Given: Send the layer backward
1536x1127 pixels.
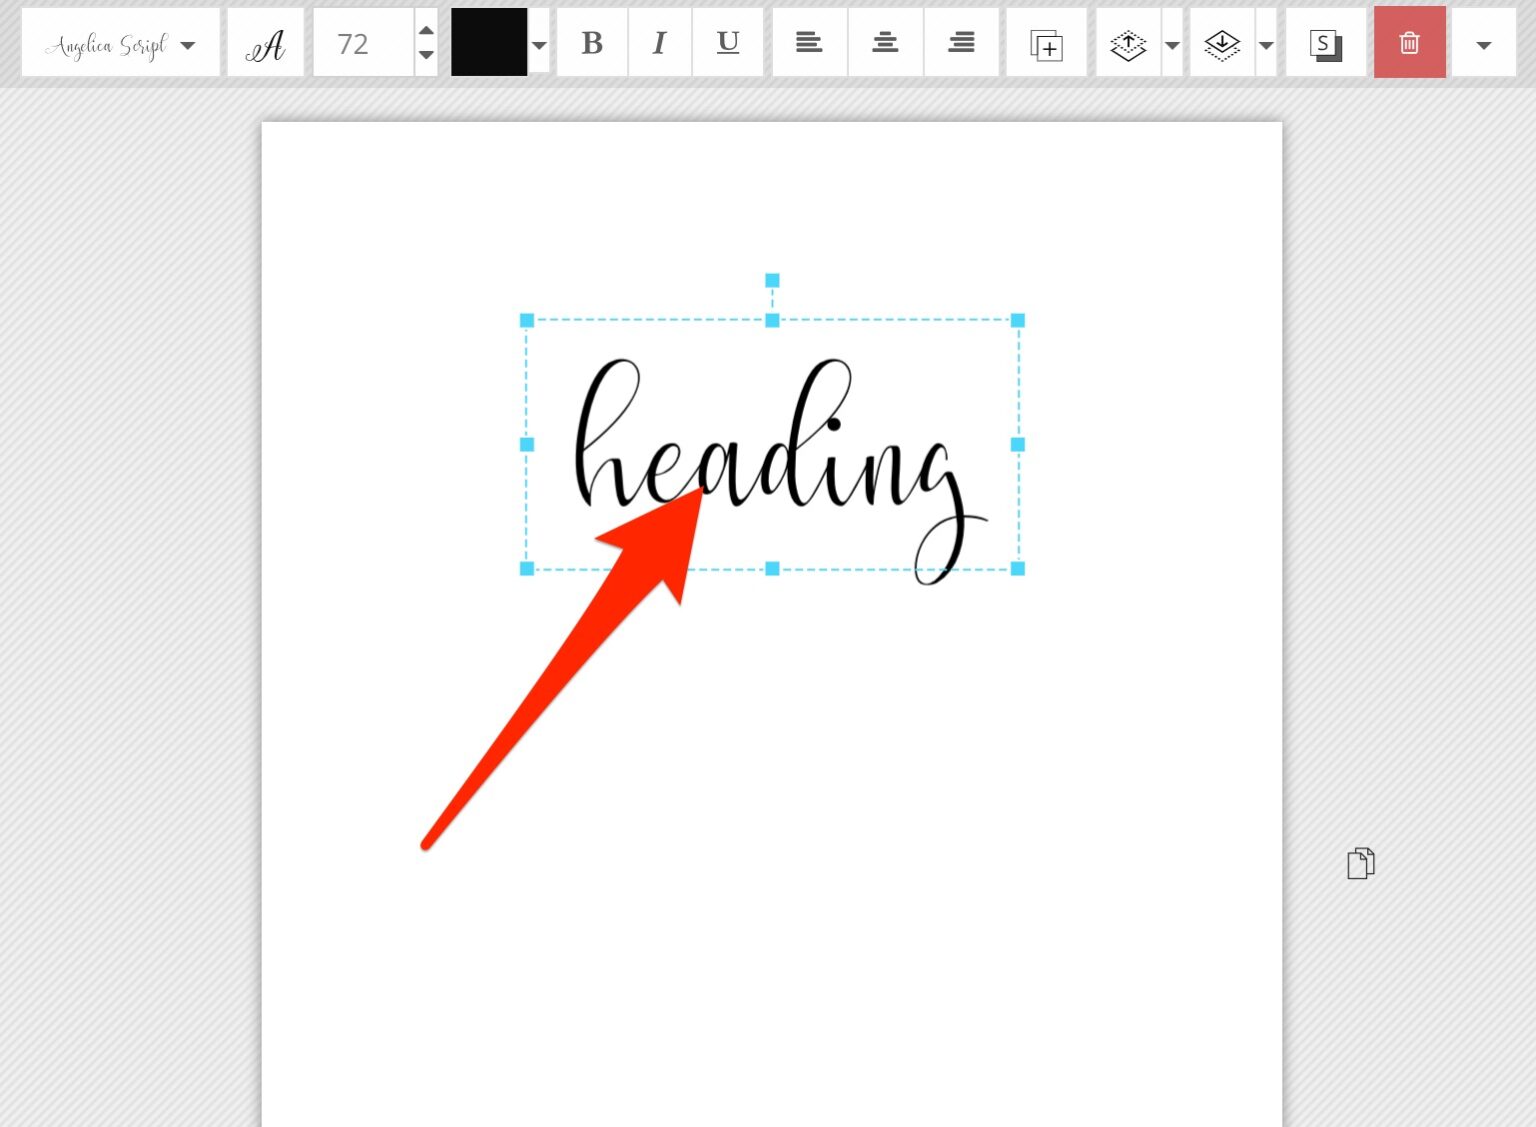Looking at the screenshot, I should pos(1222,44).
